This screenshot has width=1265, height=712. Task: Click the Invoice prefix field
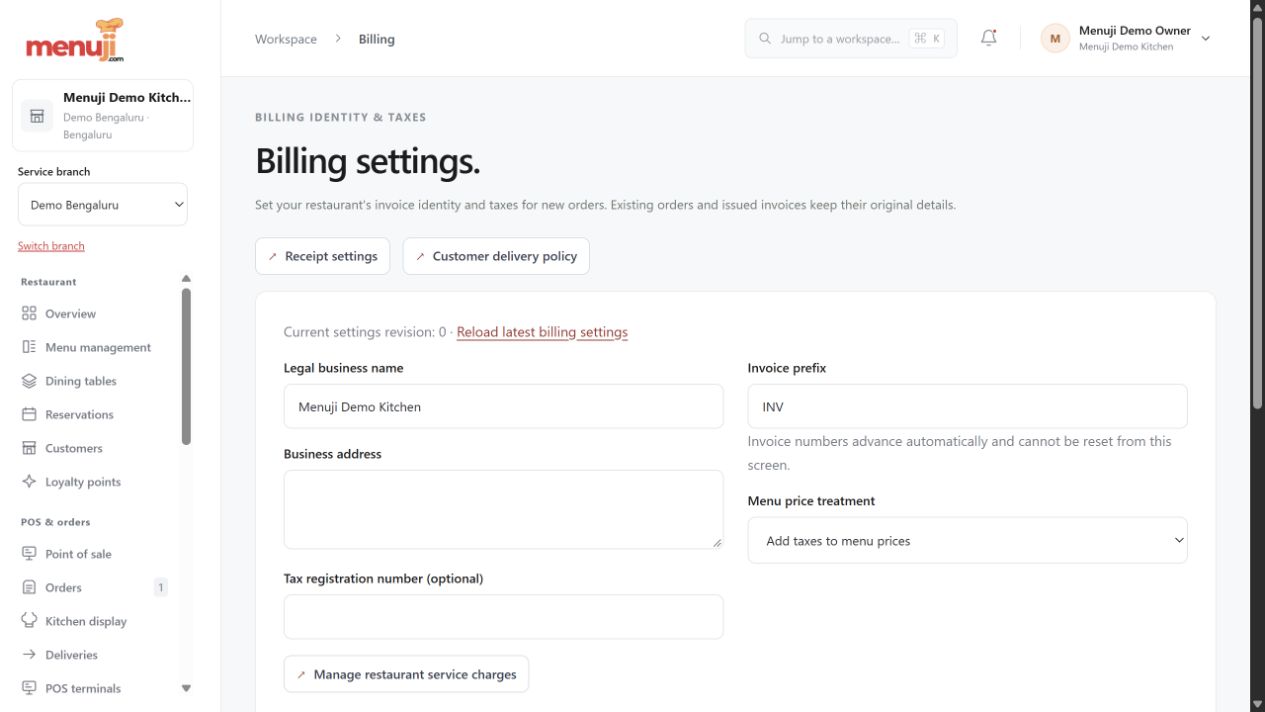(967, 406)
